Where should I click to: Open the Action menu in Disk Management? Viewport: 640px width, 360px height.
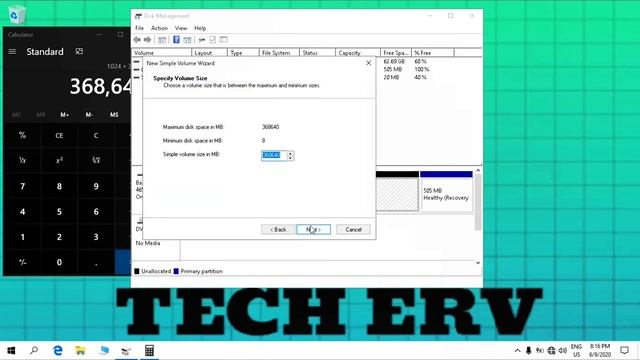(x=159, y=28)
